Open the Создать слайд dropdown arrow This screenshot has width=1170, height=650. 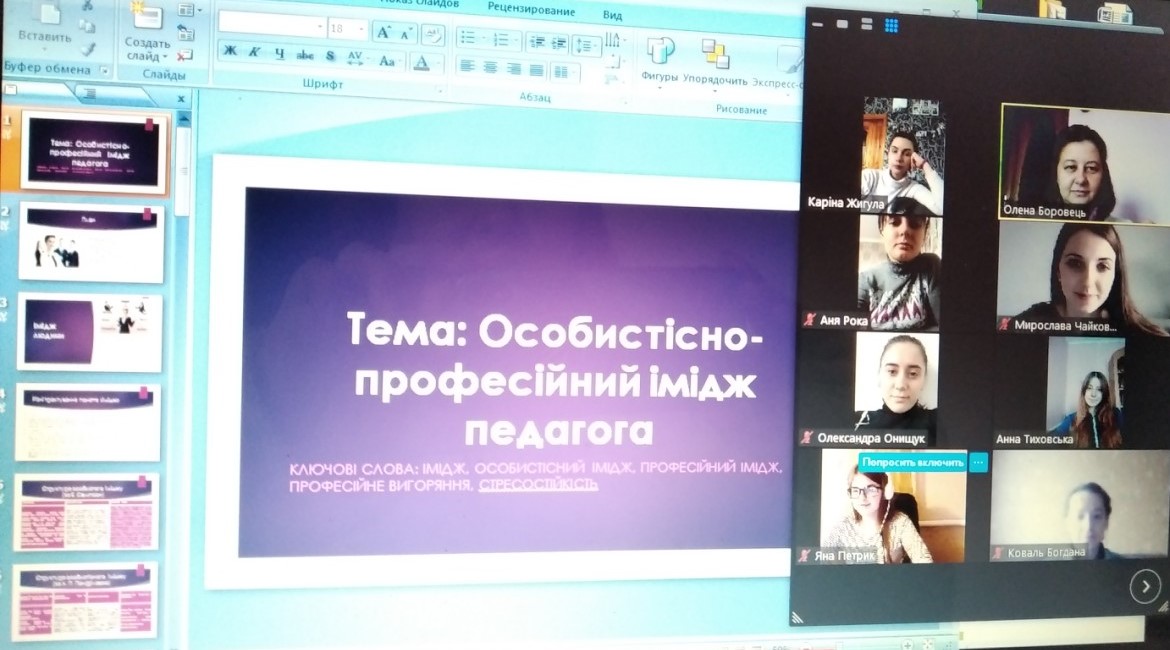[164, 57]
